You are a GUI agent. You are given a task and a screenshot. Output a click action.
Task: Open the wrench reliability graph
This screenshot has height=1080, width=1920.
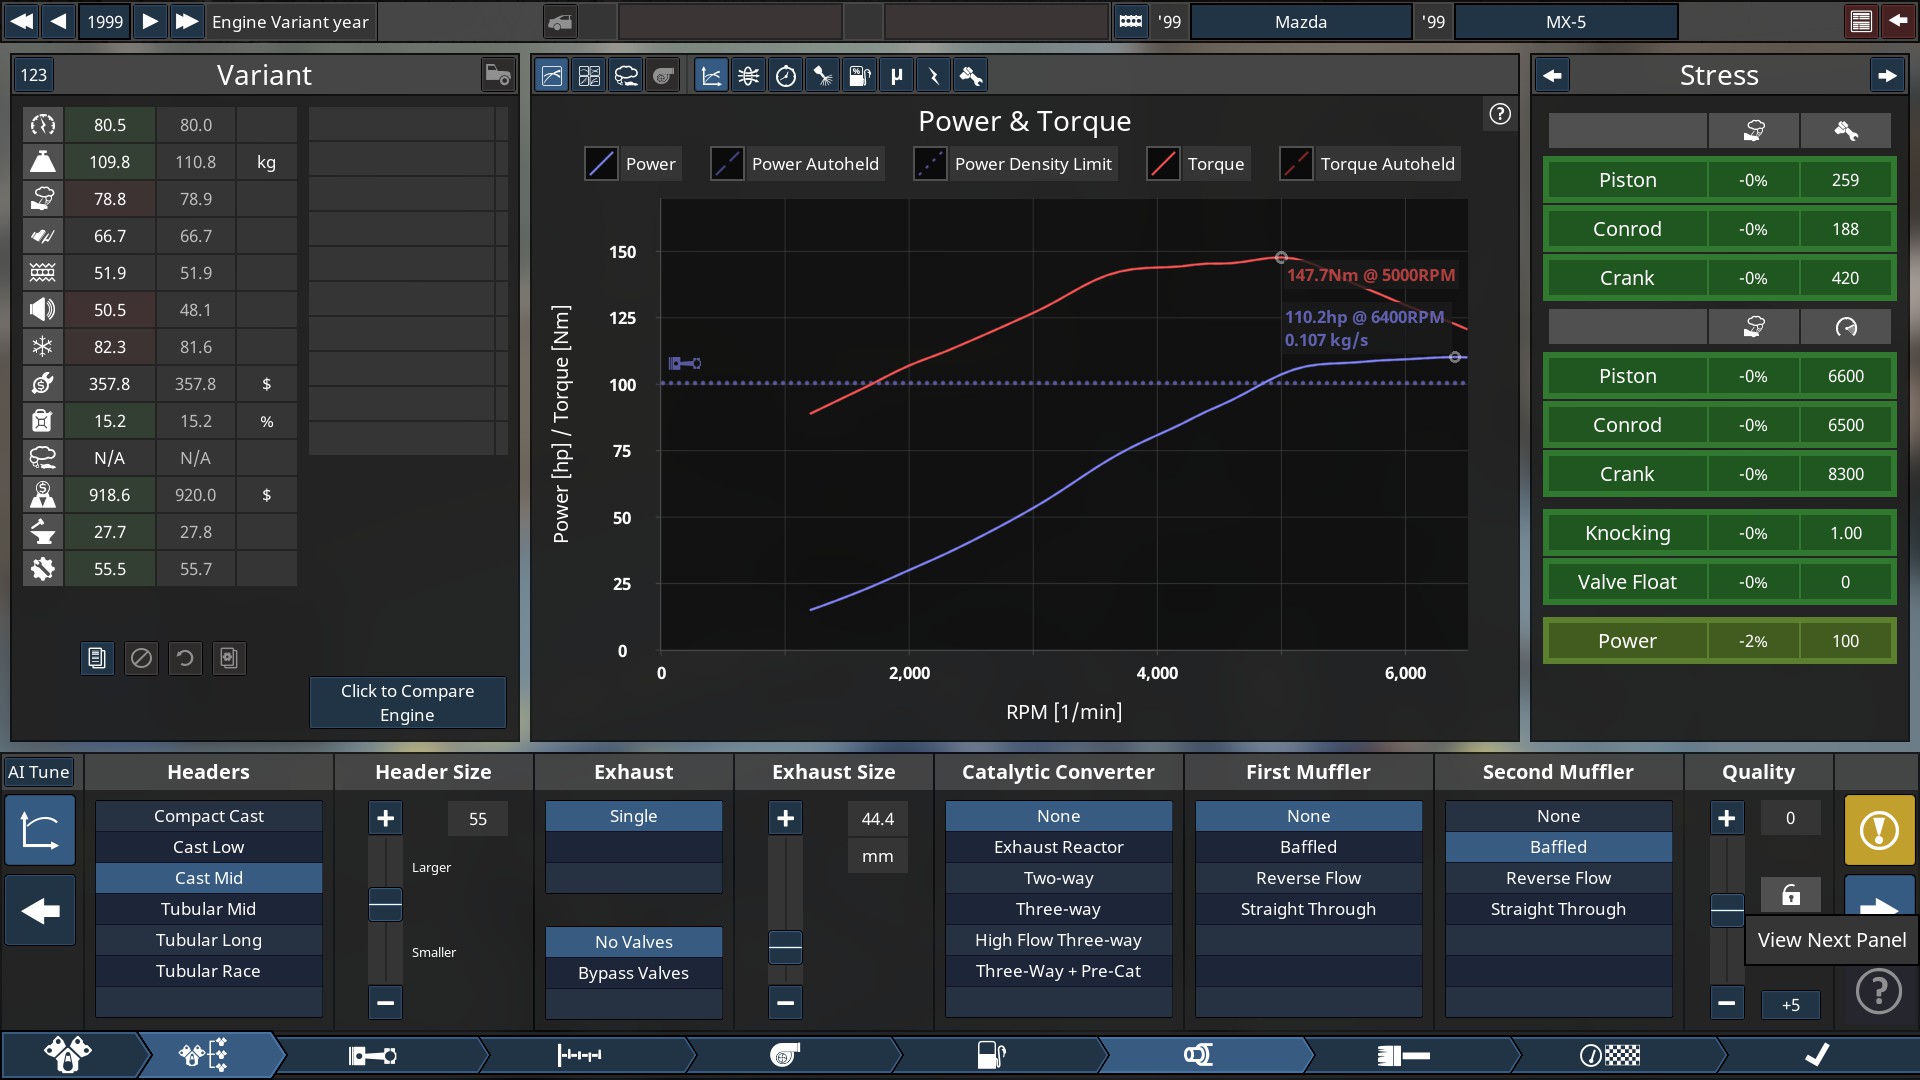click(x=970, y=75)
